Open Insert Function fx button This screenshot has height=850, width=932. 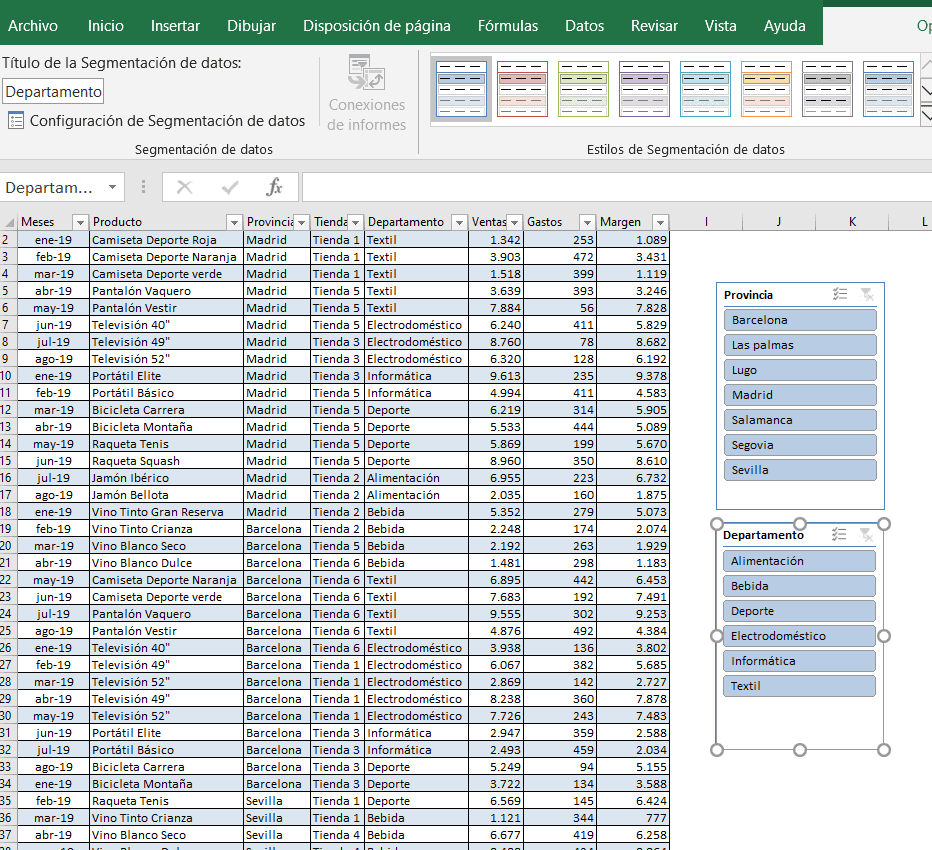coord(273,187)
